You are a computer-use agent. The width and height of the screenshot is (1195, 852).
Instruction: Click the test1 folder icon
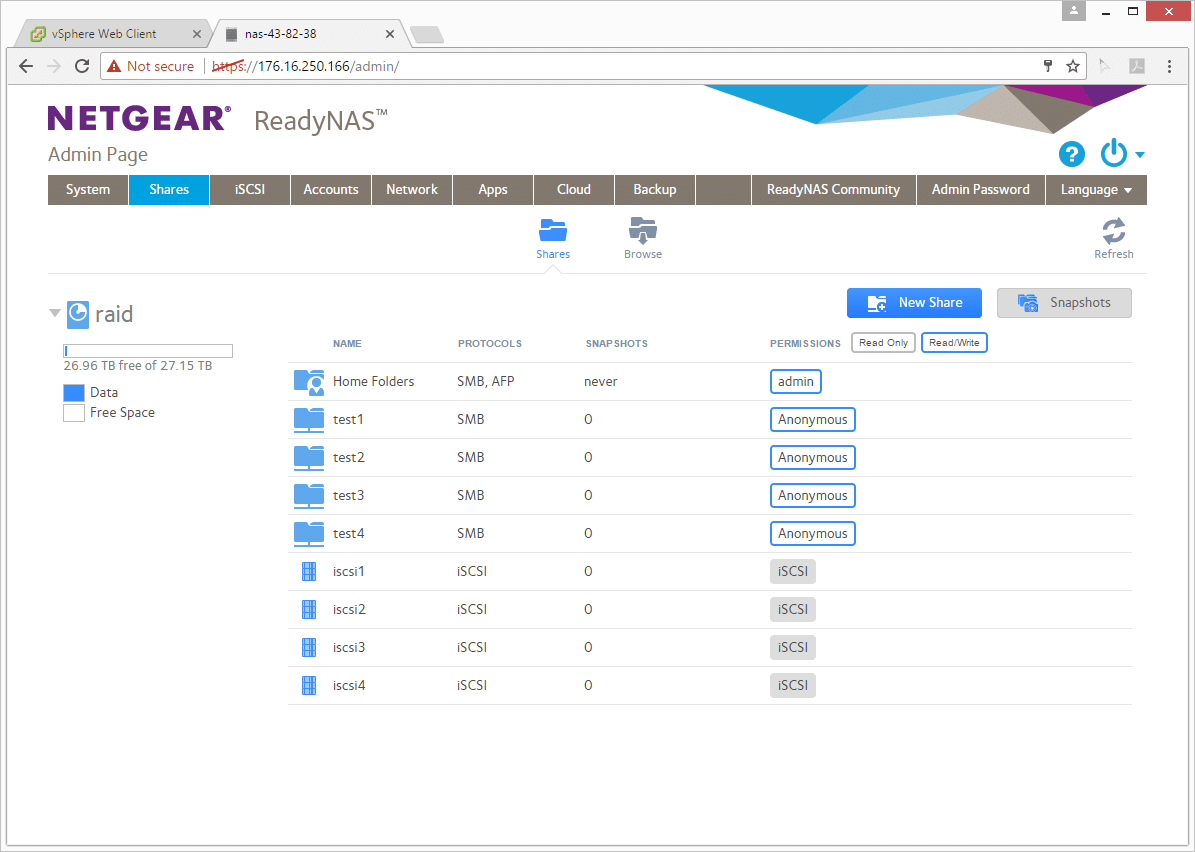pyautogui.click(x=309, y=420)
